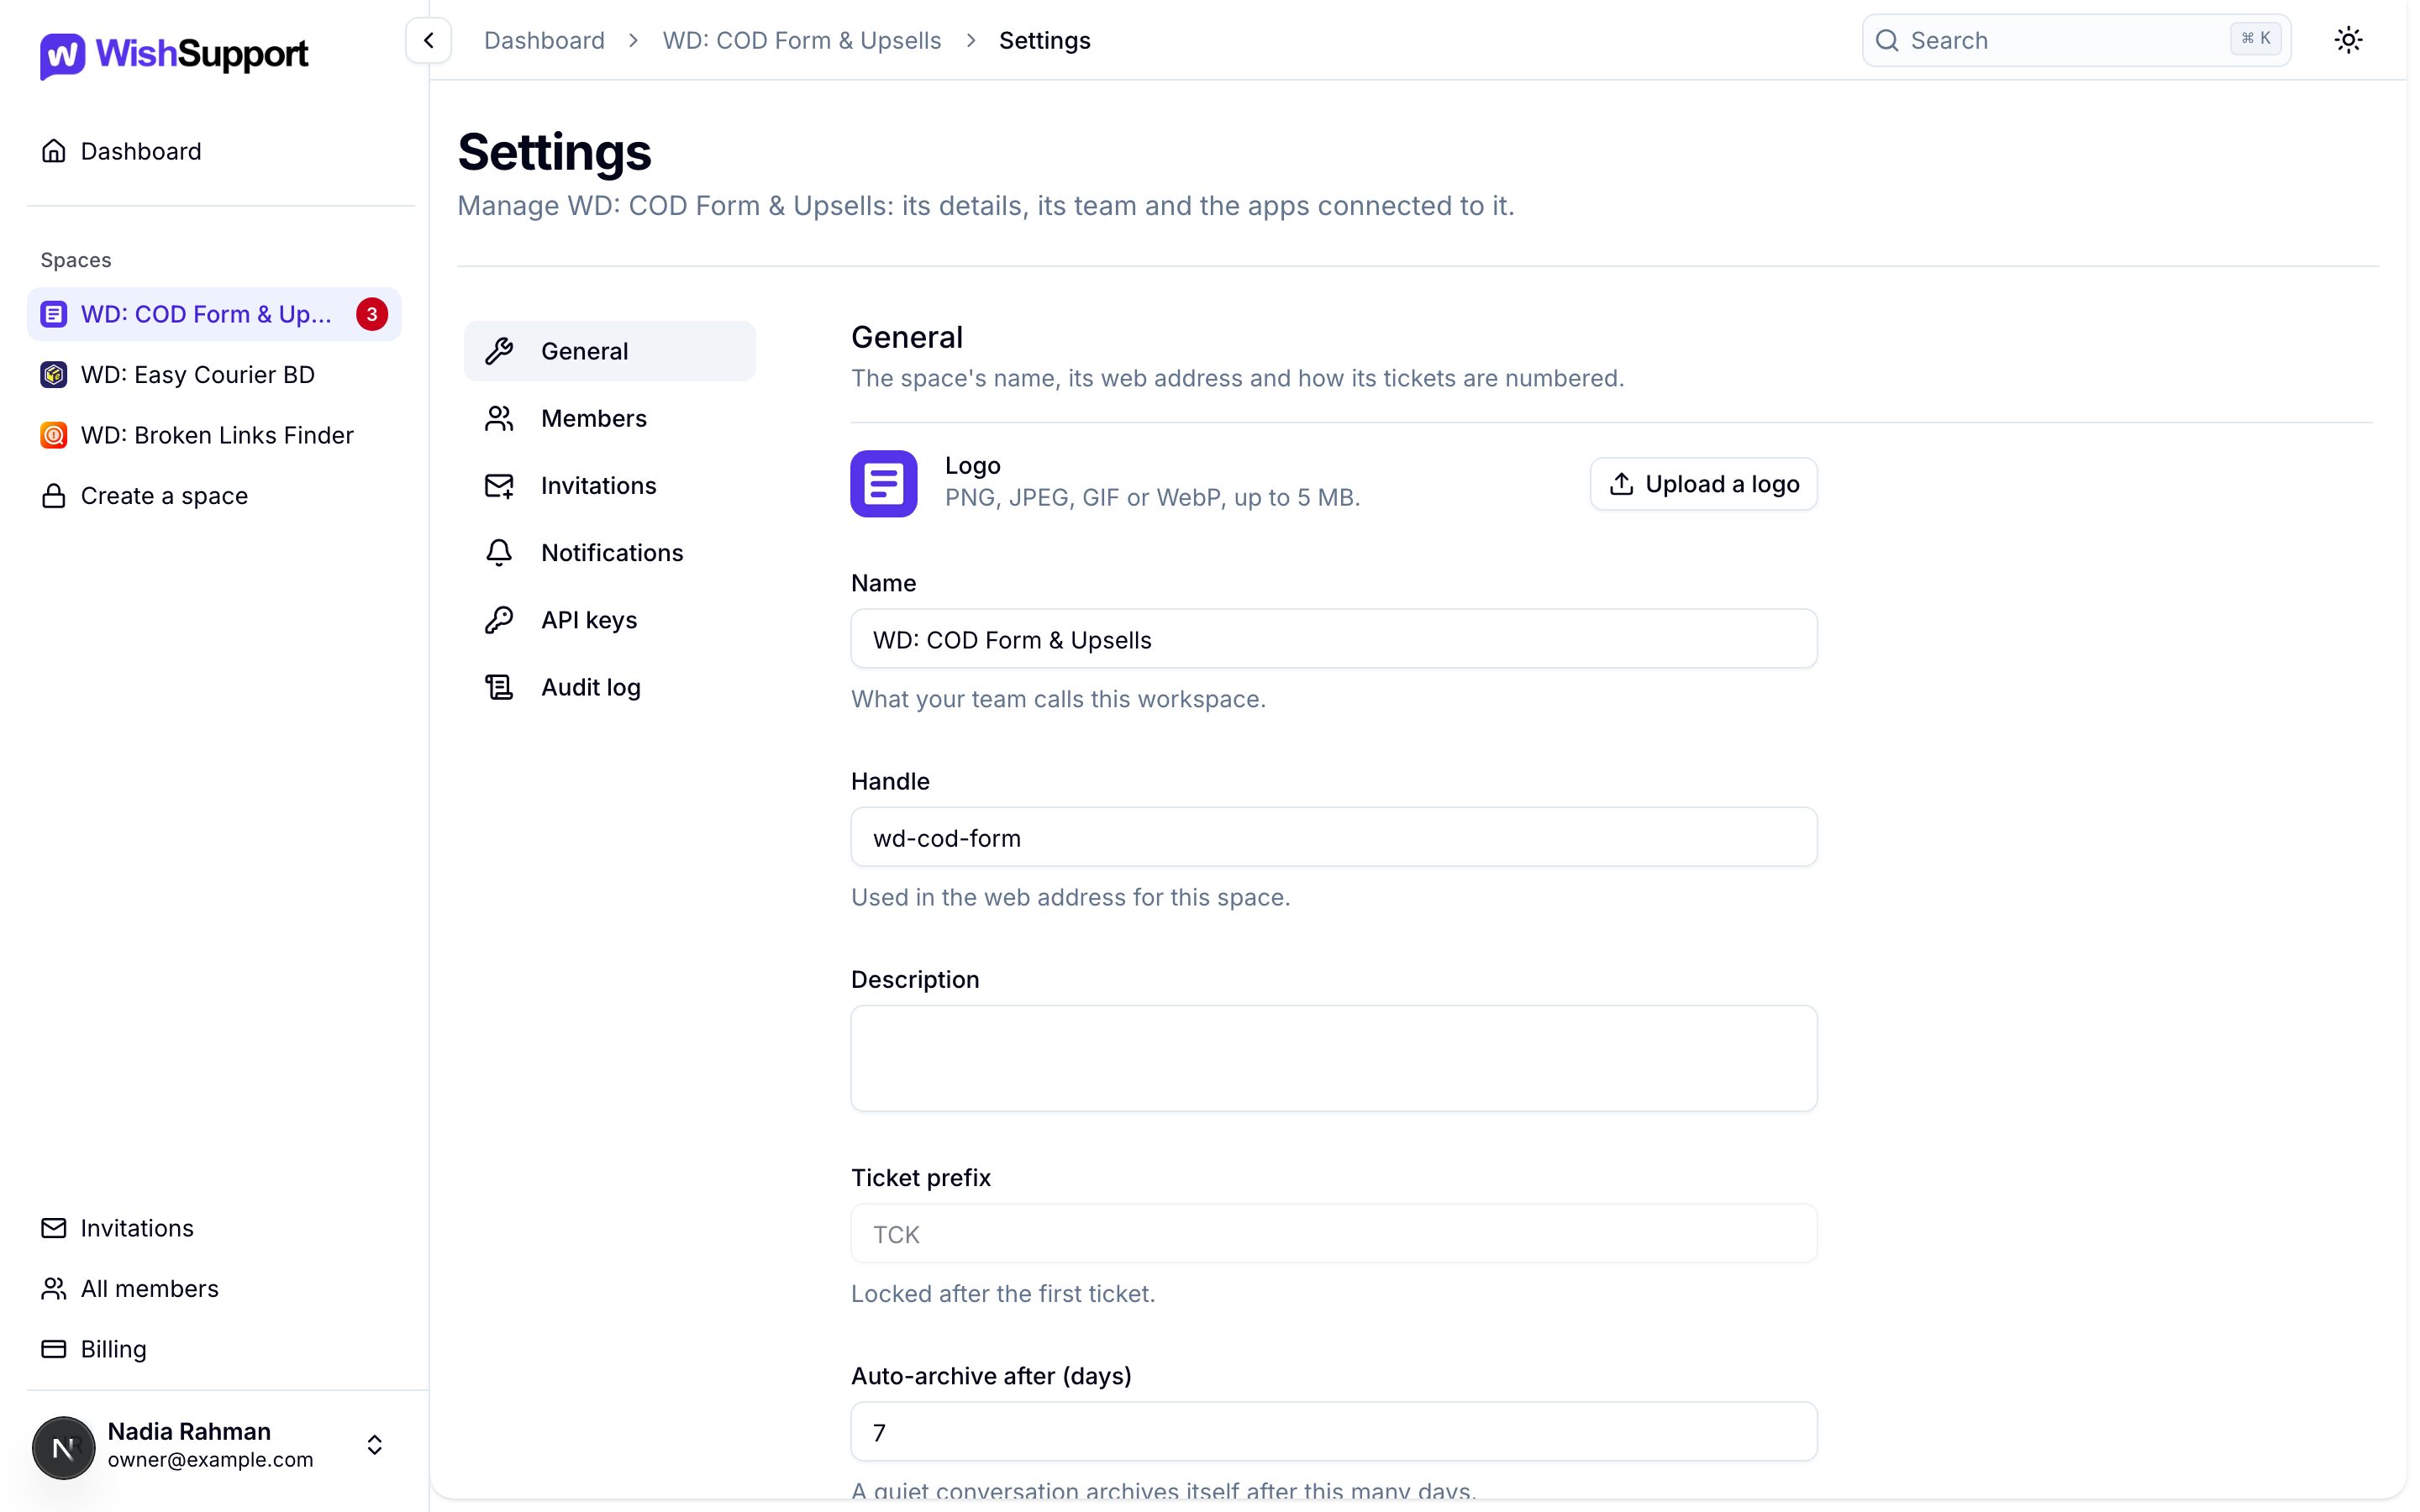Click the Dashboard home icon in the sidebar

(54, 151)
